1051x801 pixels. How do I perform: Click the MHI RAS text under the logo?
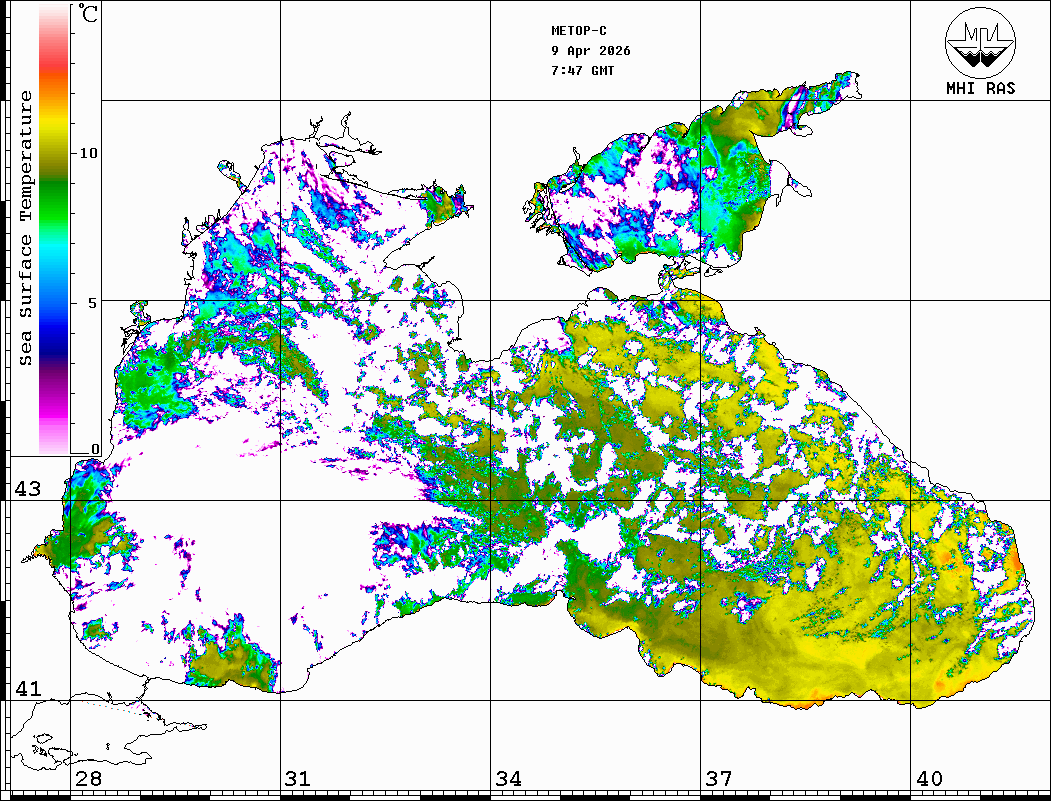[x=980, y=88]
